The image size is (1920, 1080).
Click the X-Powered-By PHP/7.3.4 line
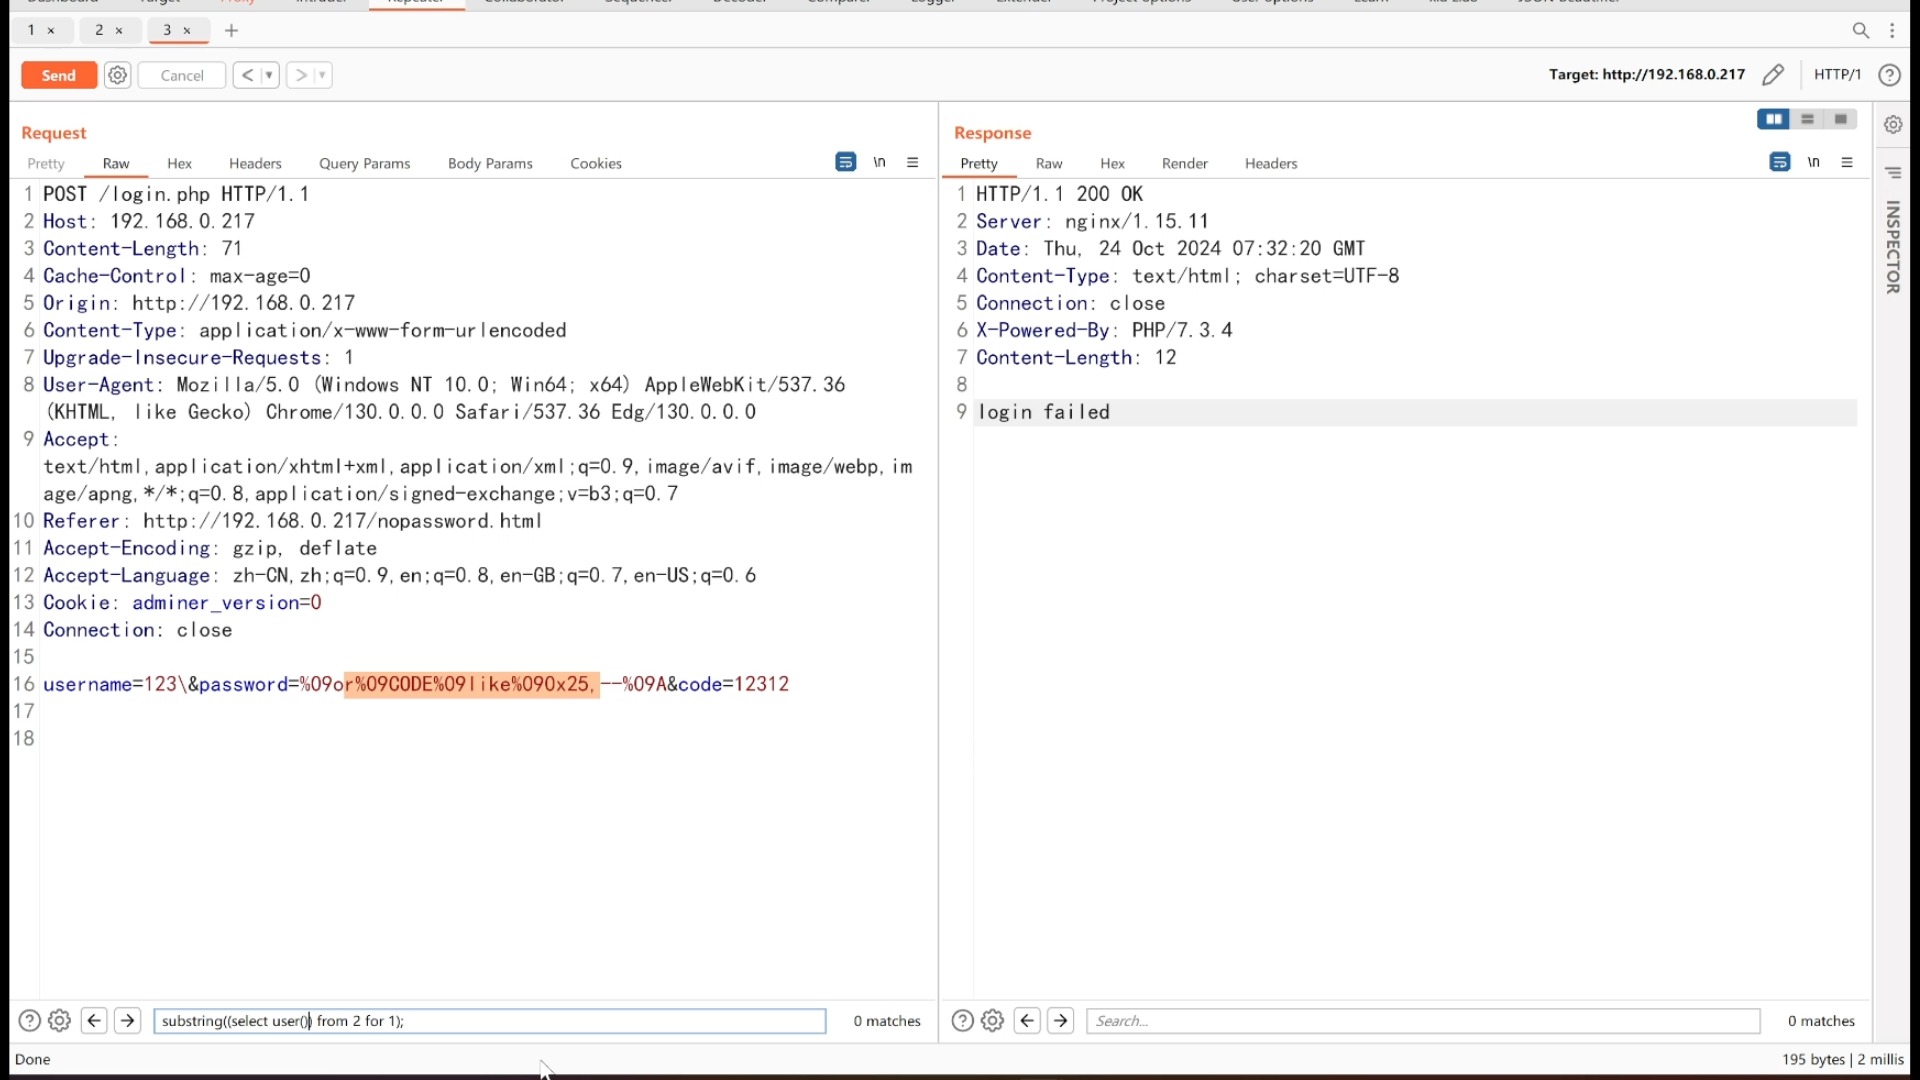[x=1104, y=330]
